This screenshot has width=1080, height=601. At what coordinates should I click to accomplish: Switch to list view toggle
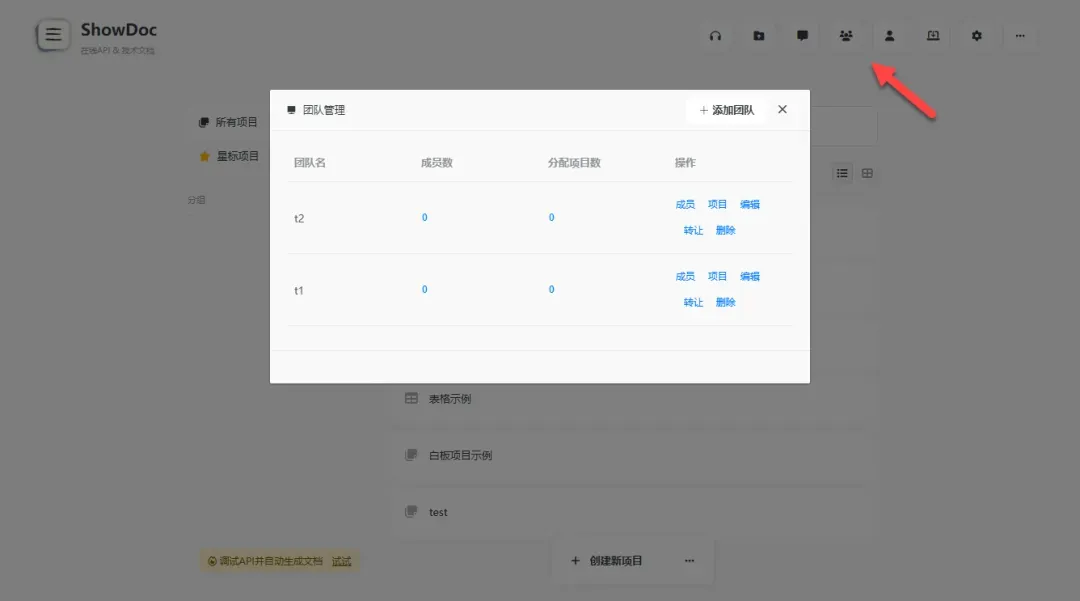coord(843,173)
